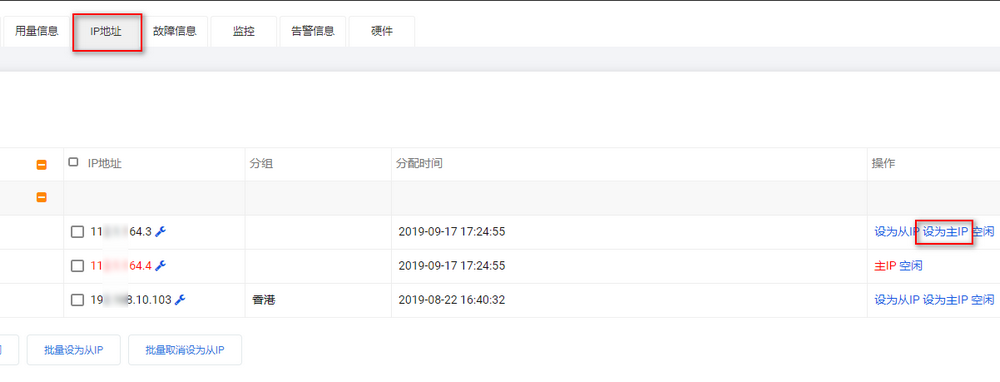The image size is (1000, 382).
Task: Click wrench icon beside IP ending 64.3
Action: pos(161,232)
